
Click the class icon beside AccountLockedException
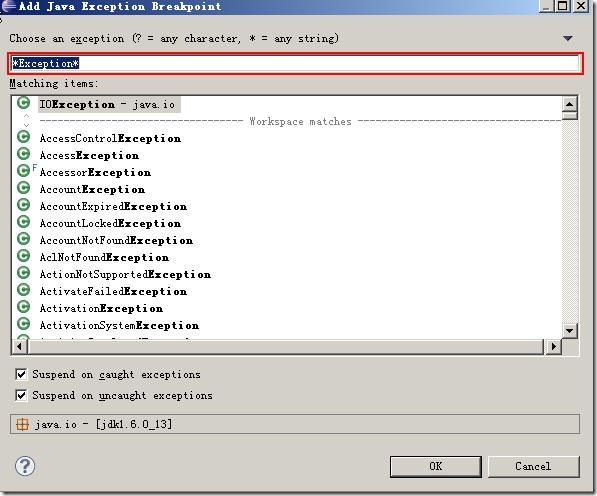coord(24,222)
